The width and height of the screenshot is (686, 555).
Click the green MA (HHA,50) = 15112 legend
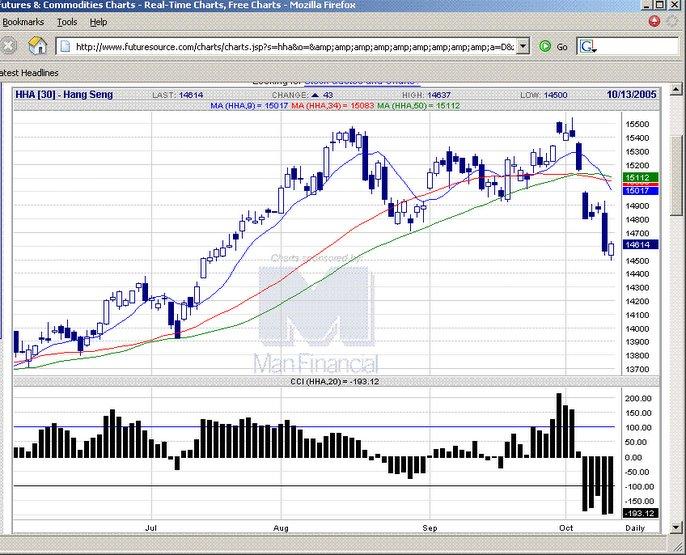(x=419, y=105)
